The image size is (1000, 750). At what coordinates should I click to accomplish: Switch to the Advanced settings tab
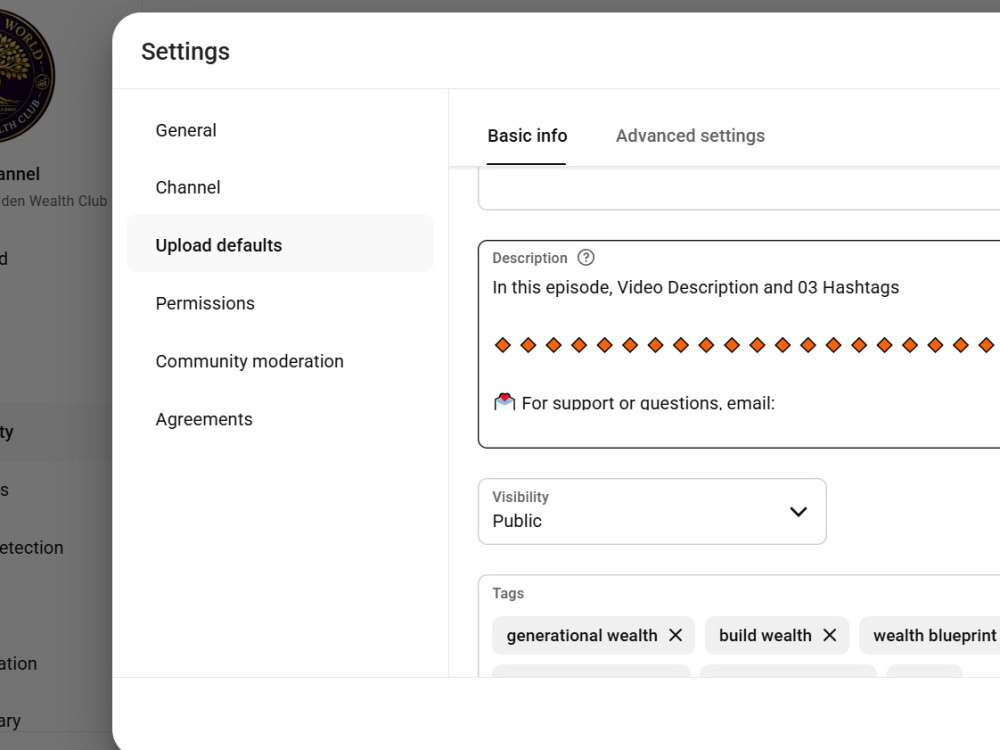(x=690, y=136)
